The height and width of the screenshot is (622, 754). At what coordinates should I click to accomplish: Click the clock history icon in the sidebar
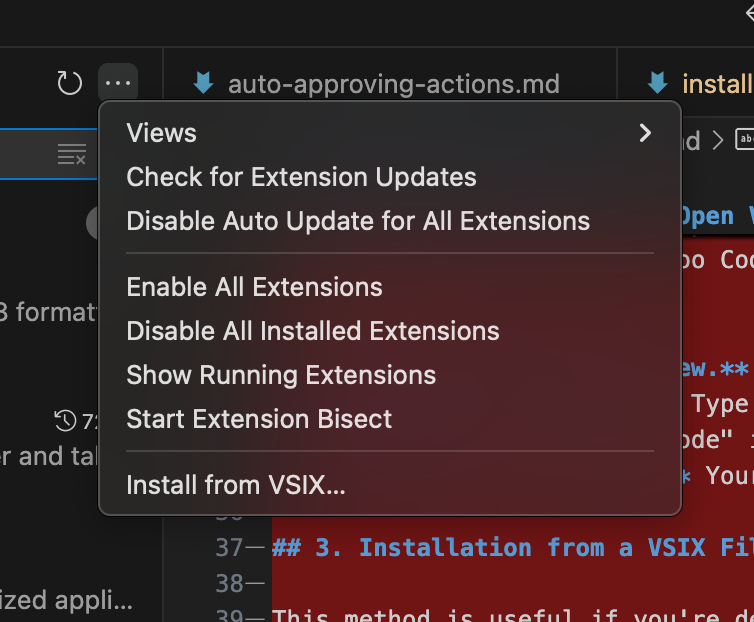65,419
